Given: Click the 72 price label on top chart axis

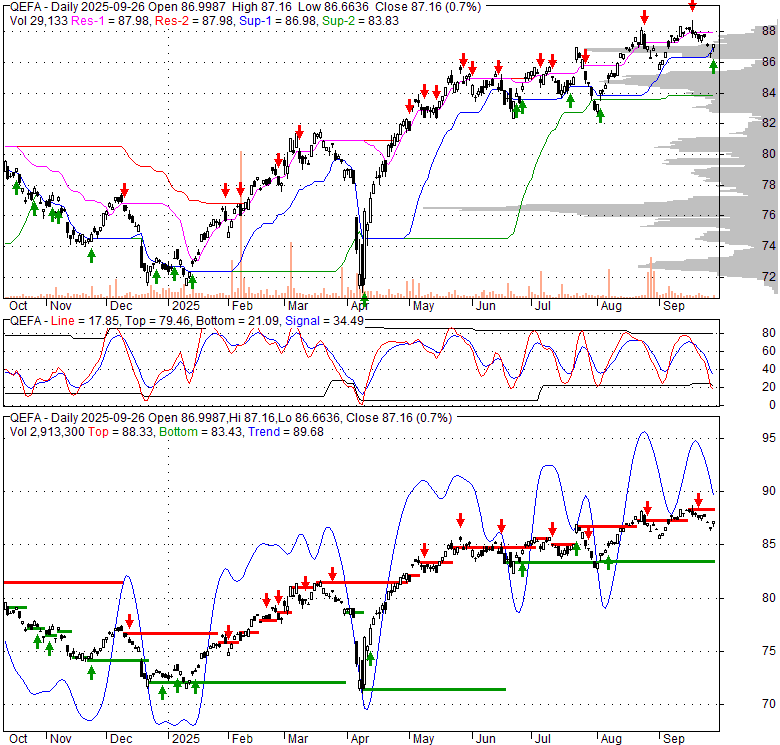Looking at the screenshot, I should [769, 277].
